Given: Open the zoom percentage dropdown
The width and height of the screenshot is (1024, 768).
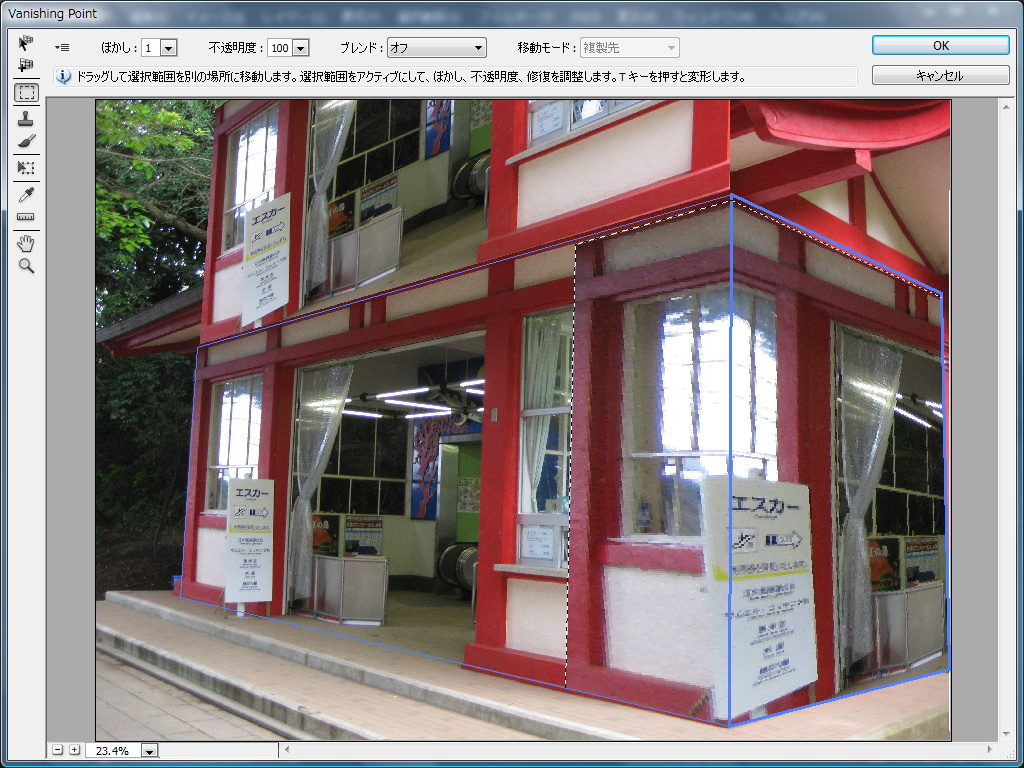Looking at the screenshot, I should [x=150, y=751].
